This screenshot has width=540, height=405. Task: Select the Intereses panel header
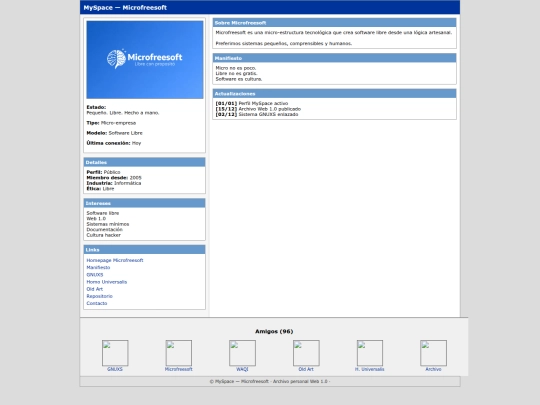coord(144,203)
